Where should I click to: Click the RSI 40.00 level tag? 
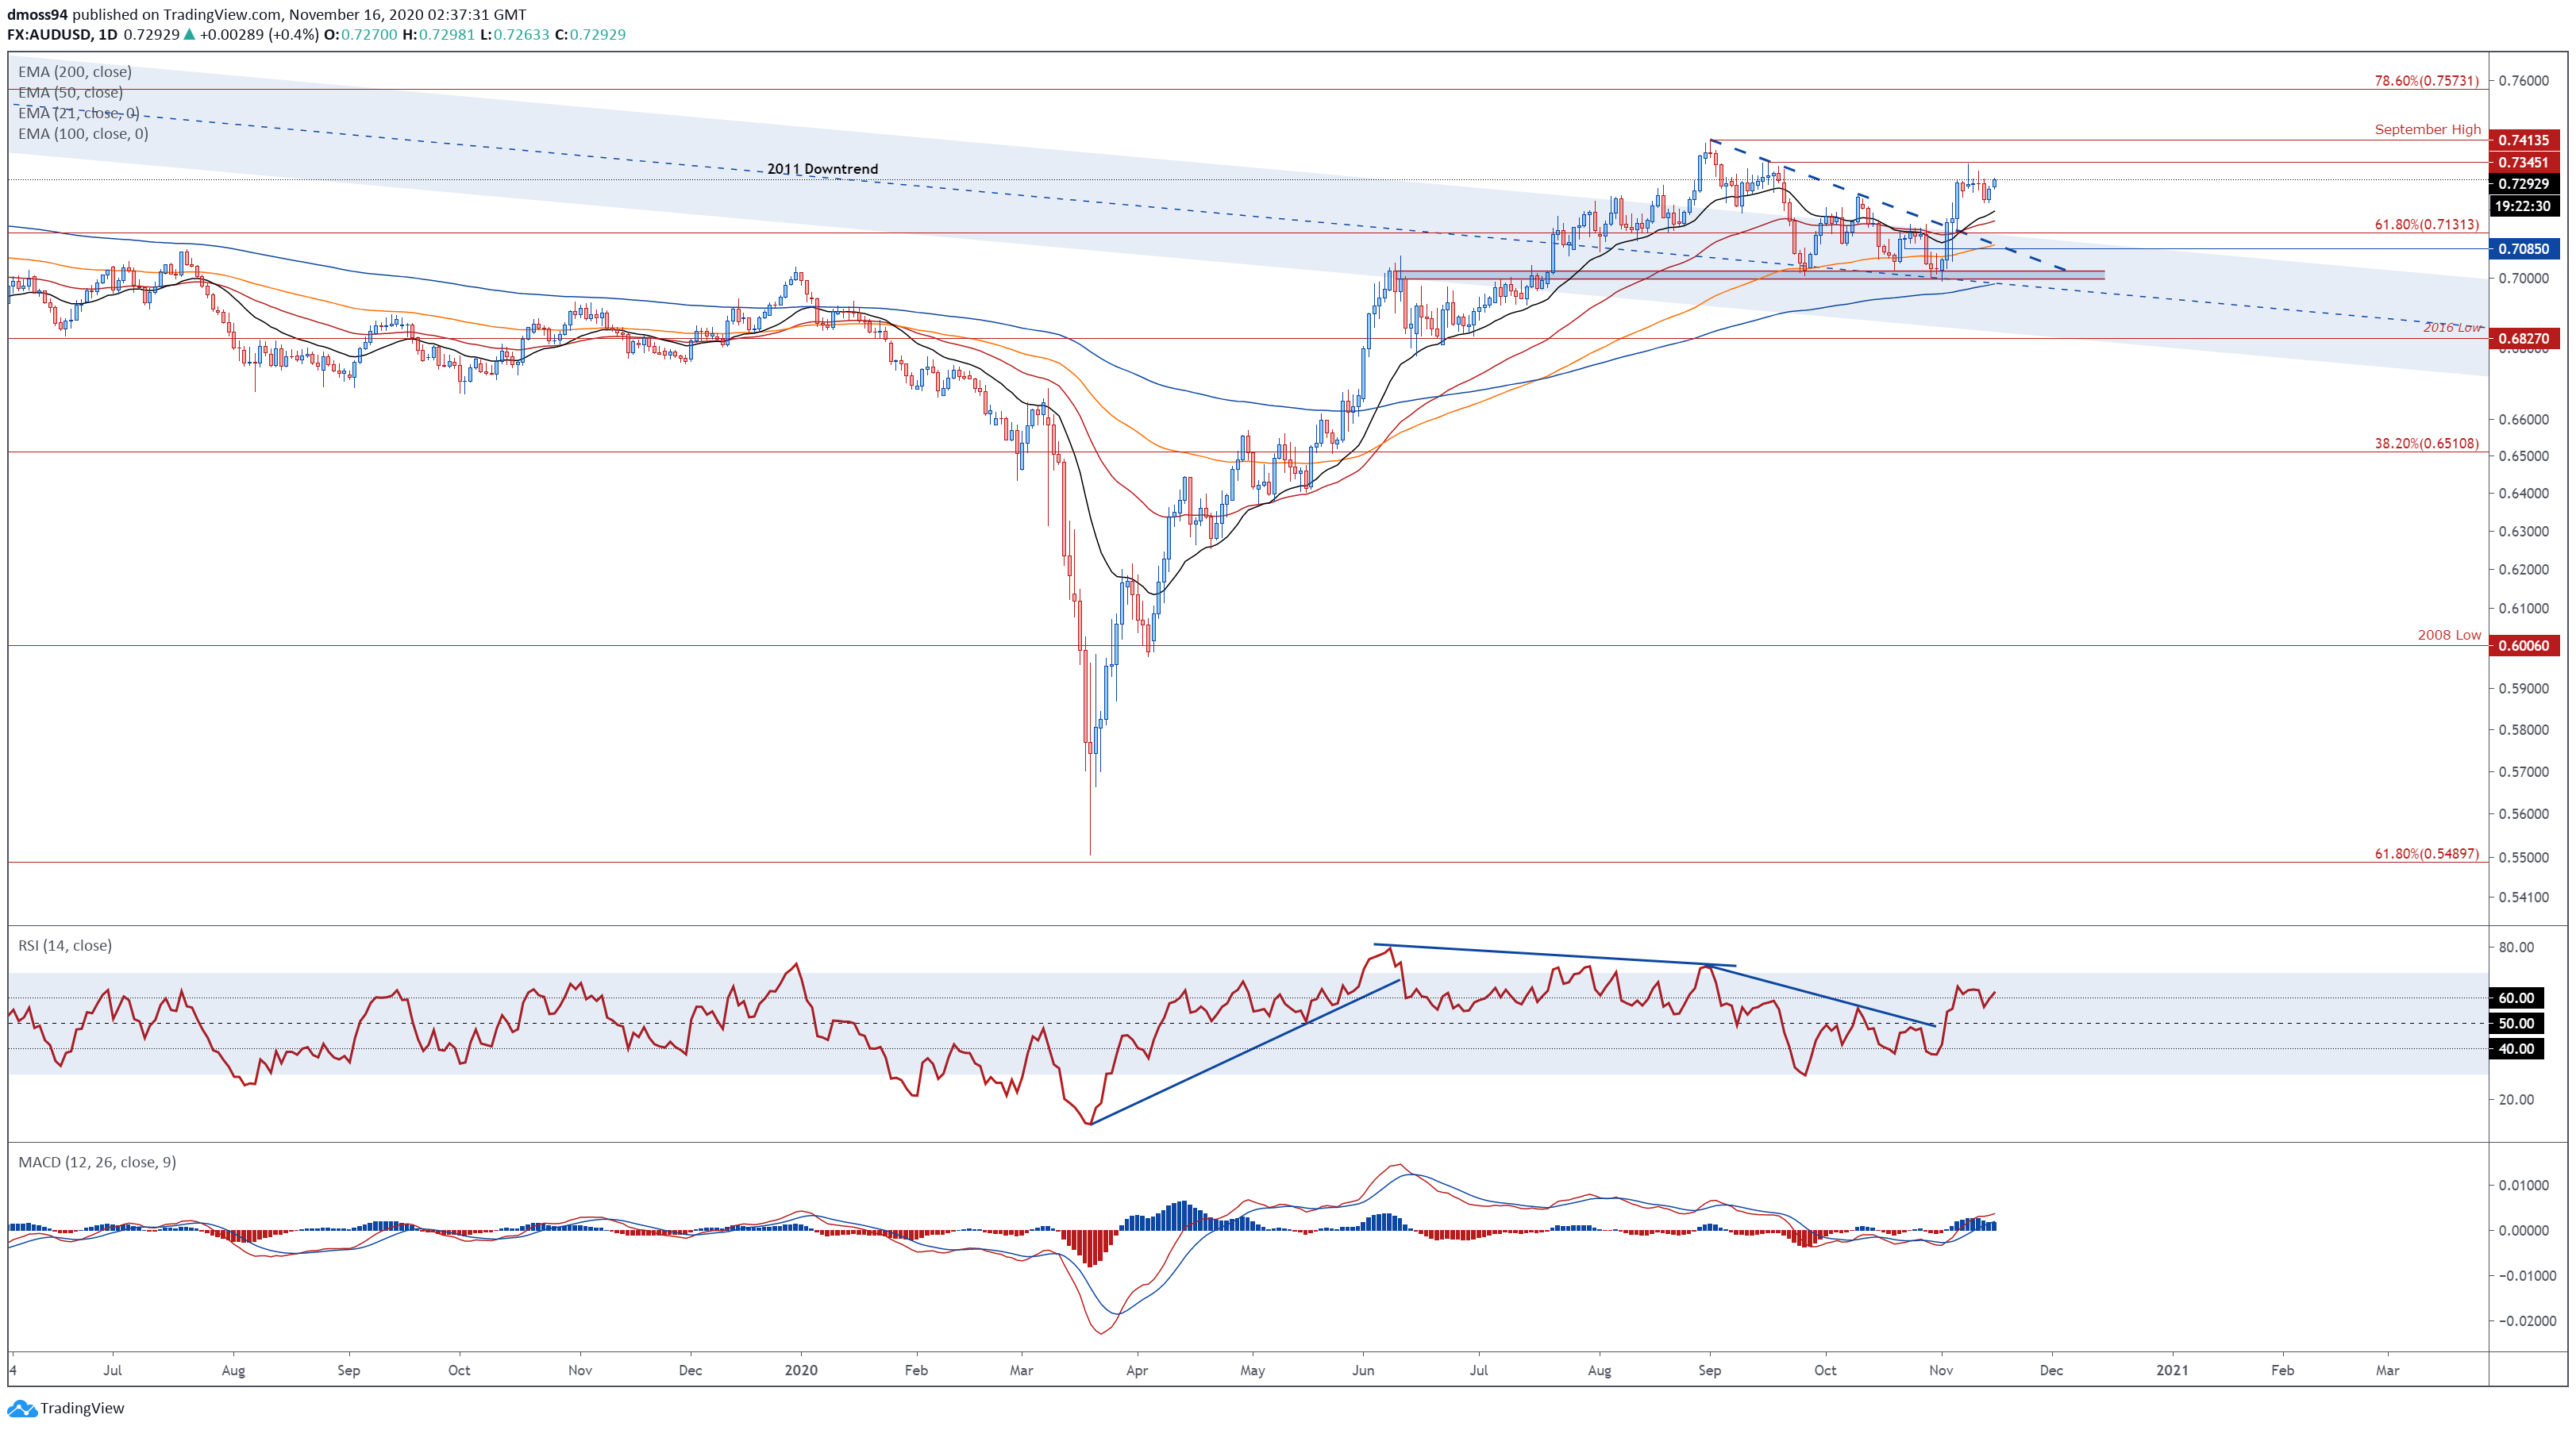pos(2515,1048)
